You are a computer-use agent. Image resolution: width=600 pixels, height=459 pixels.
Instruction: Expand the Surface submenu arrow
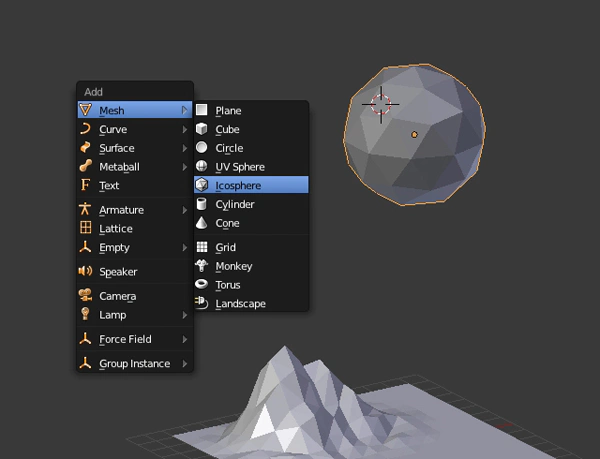[185, 148]
